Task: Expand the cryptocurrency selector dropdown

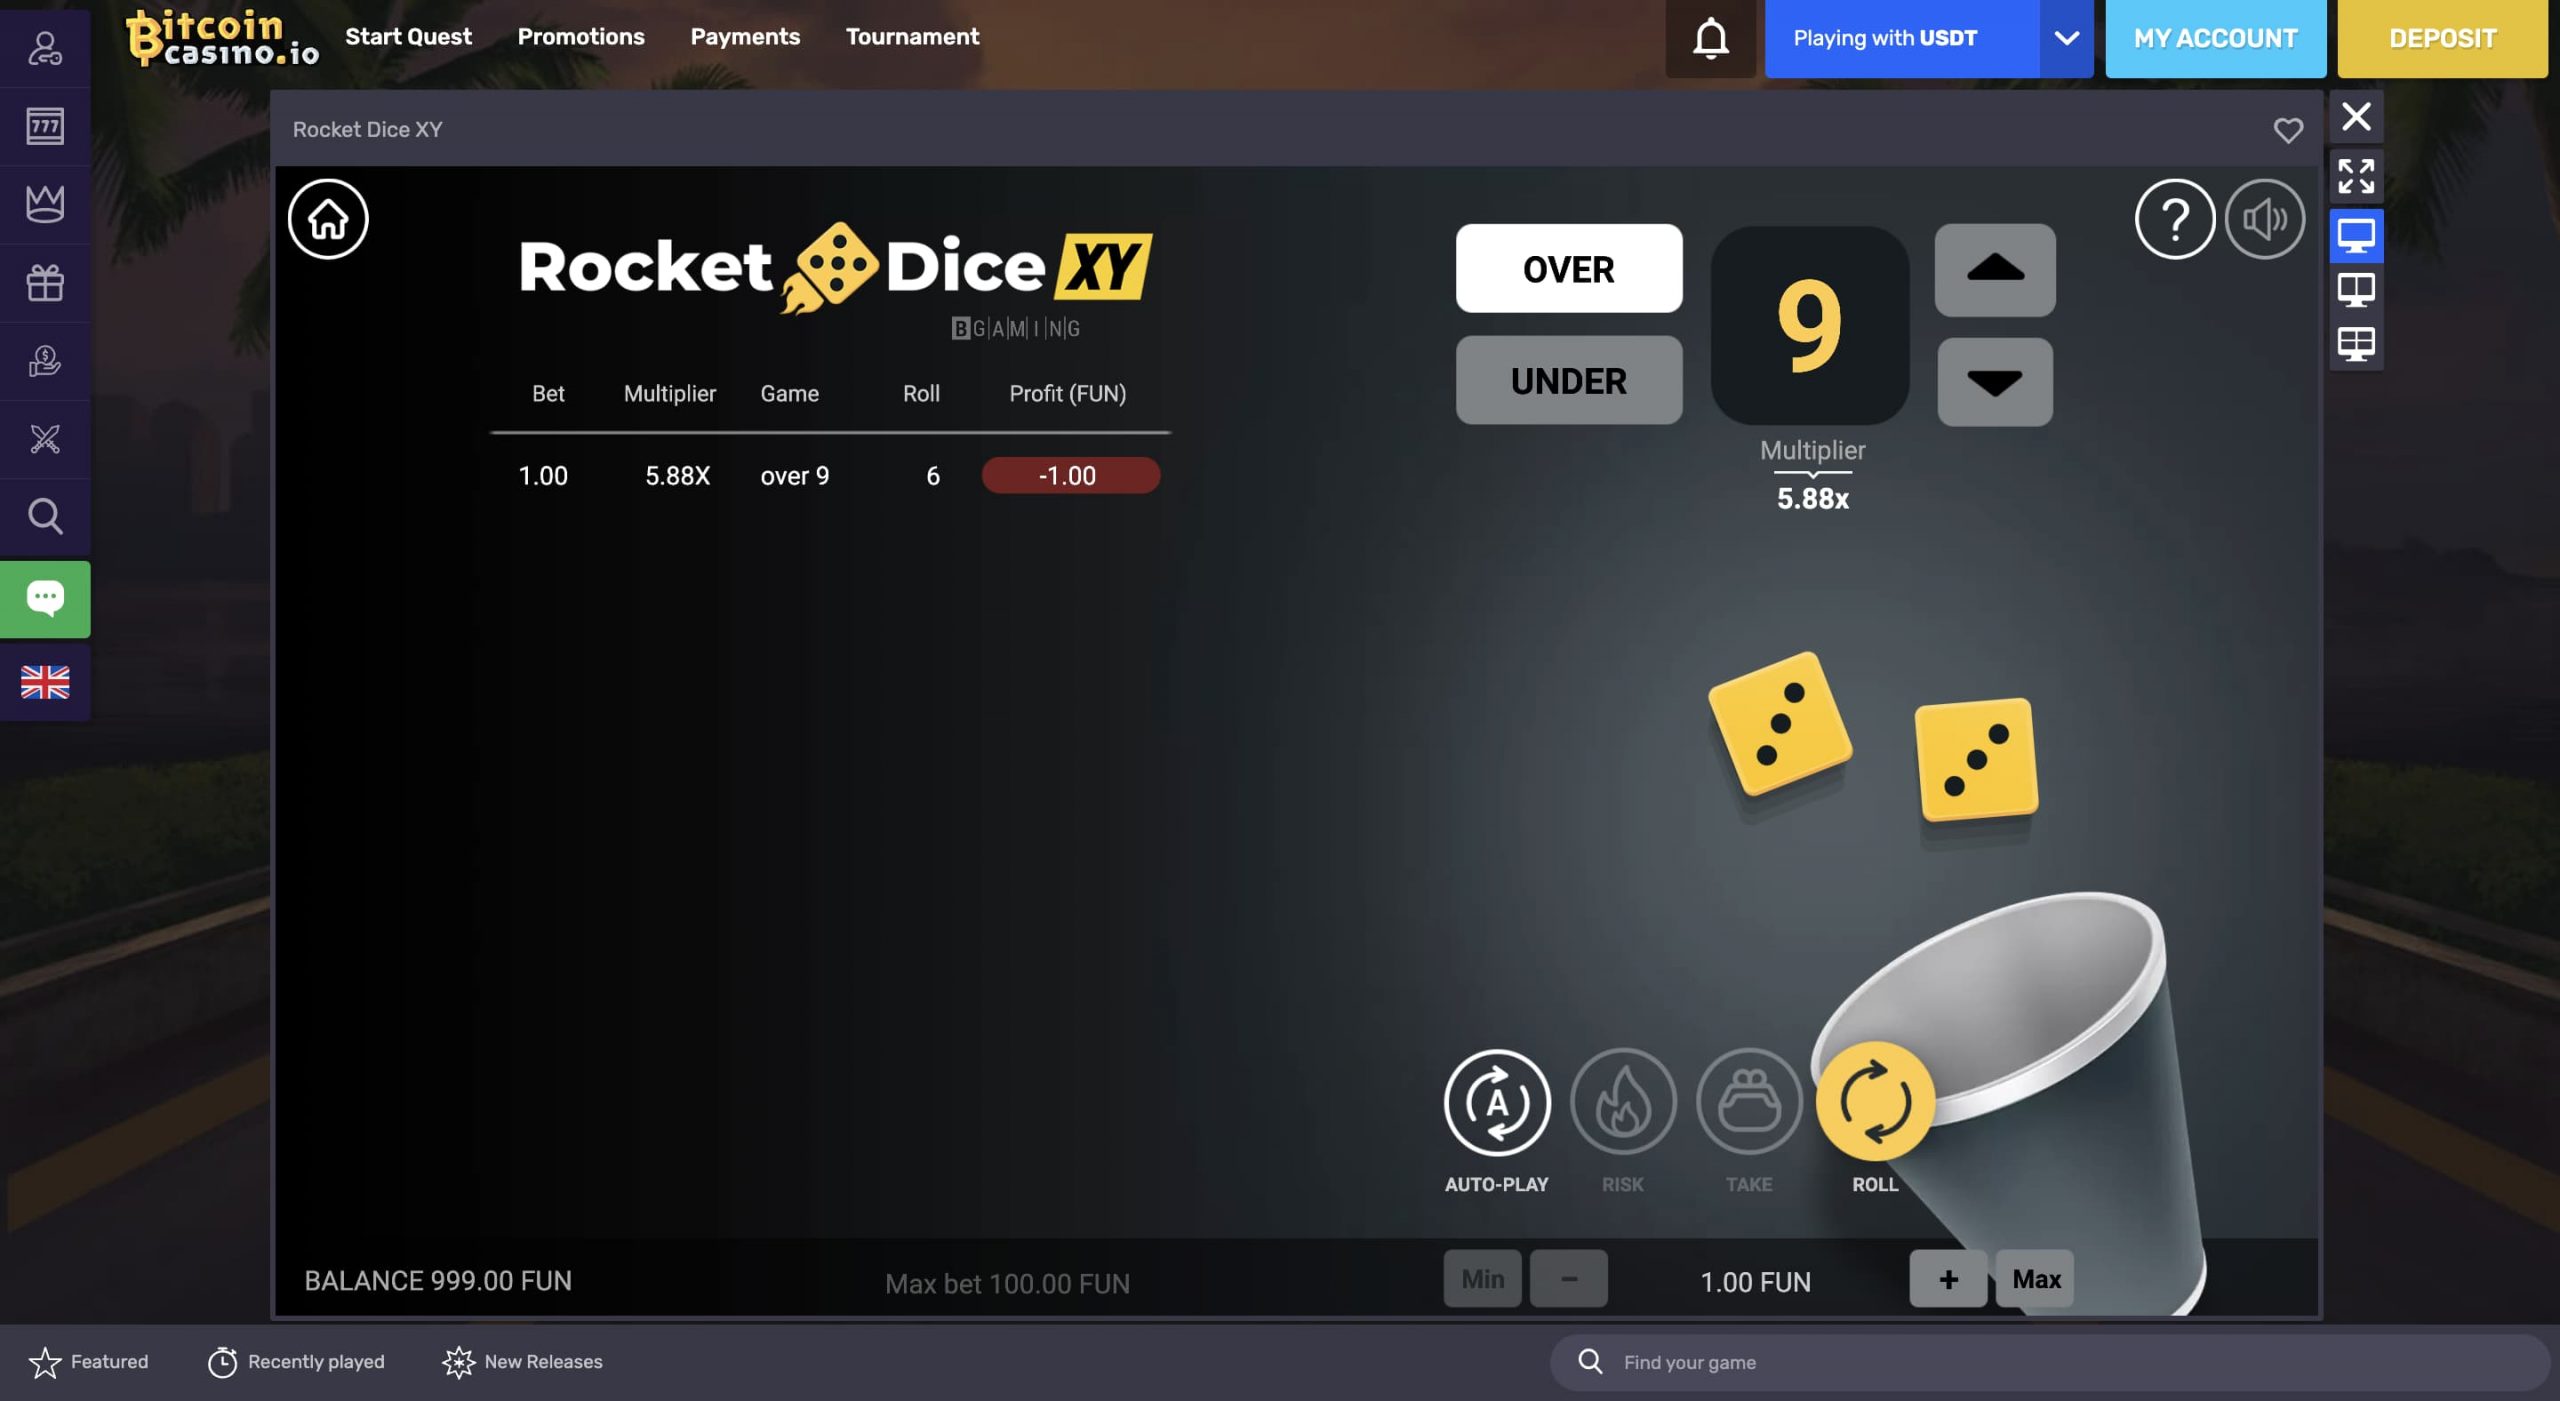Action: (x=2065, y=38)
